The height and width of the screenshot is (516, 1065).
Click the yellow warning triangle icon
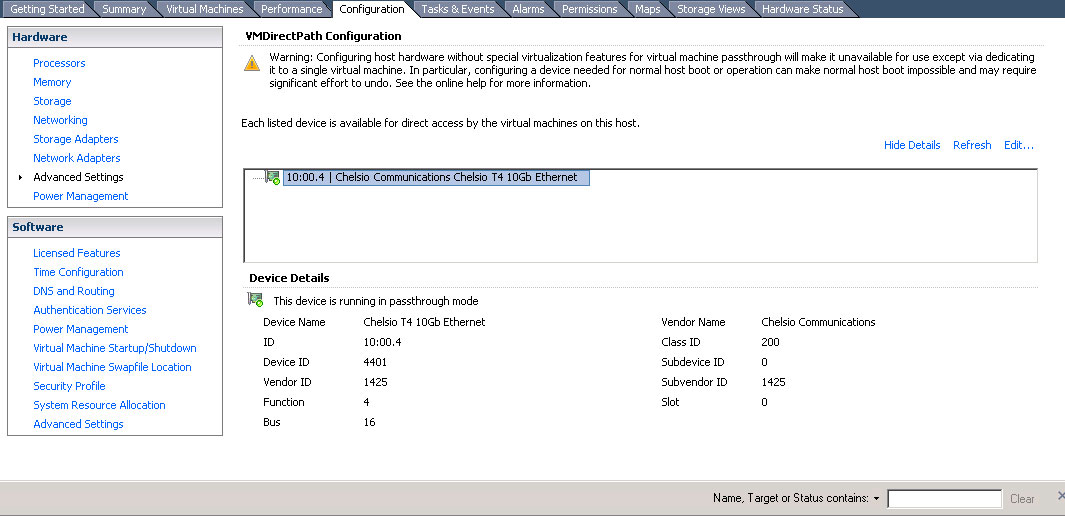tap(252, 63)
